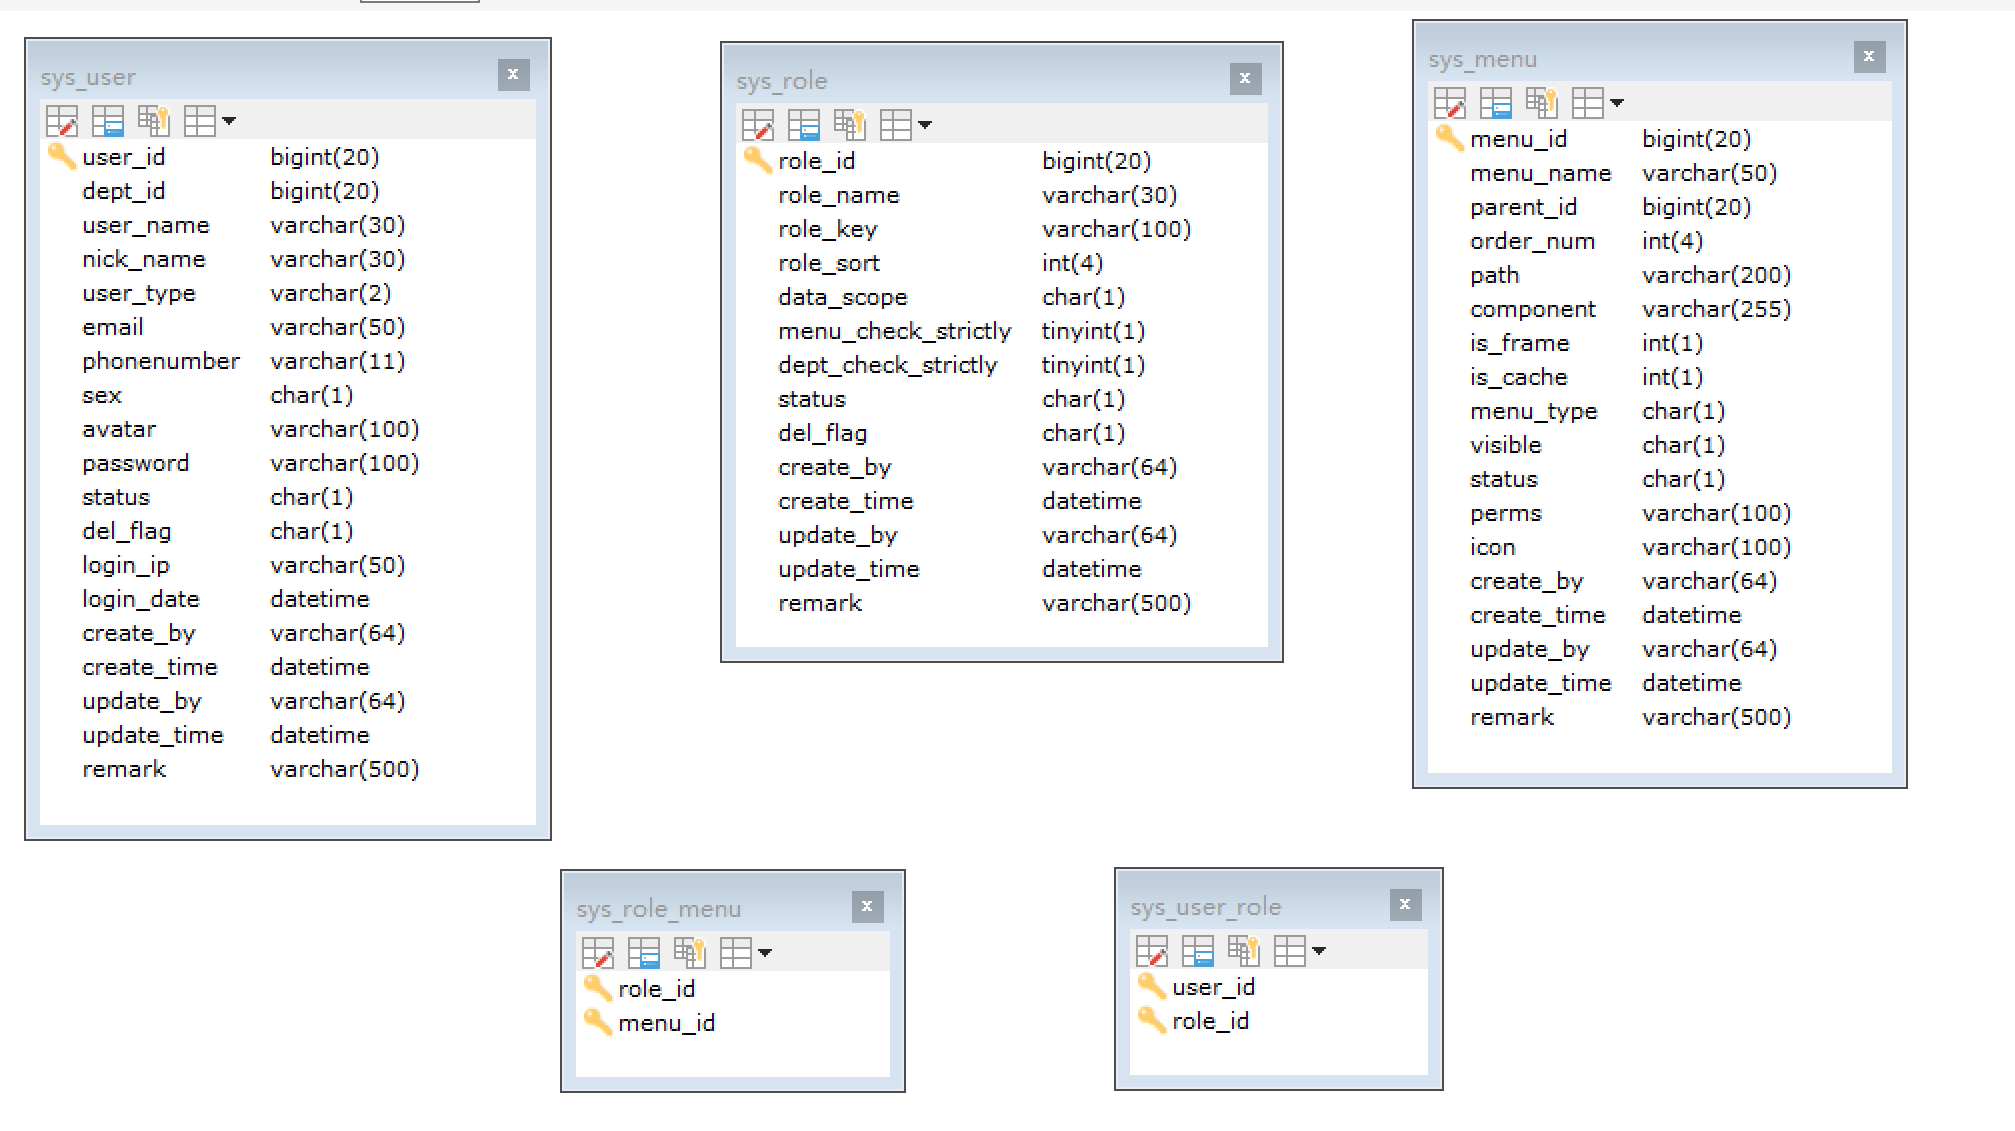
Task: Click the alter table pencil icon in sys_role_menu
Action: pyautogui.click(x=597, y=953)
